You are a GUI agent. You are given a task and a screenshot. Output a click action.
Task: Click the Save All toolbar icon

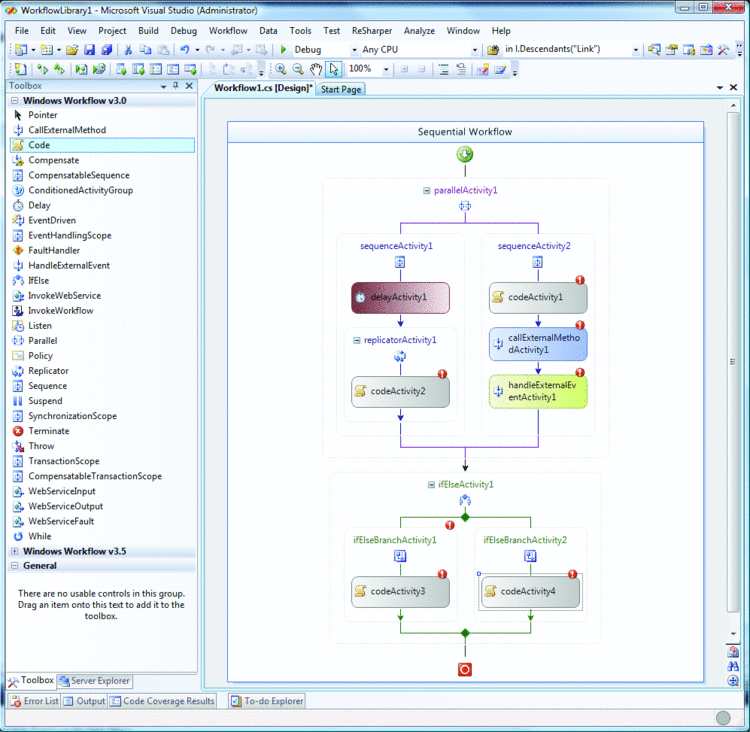coord(107,50)
